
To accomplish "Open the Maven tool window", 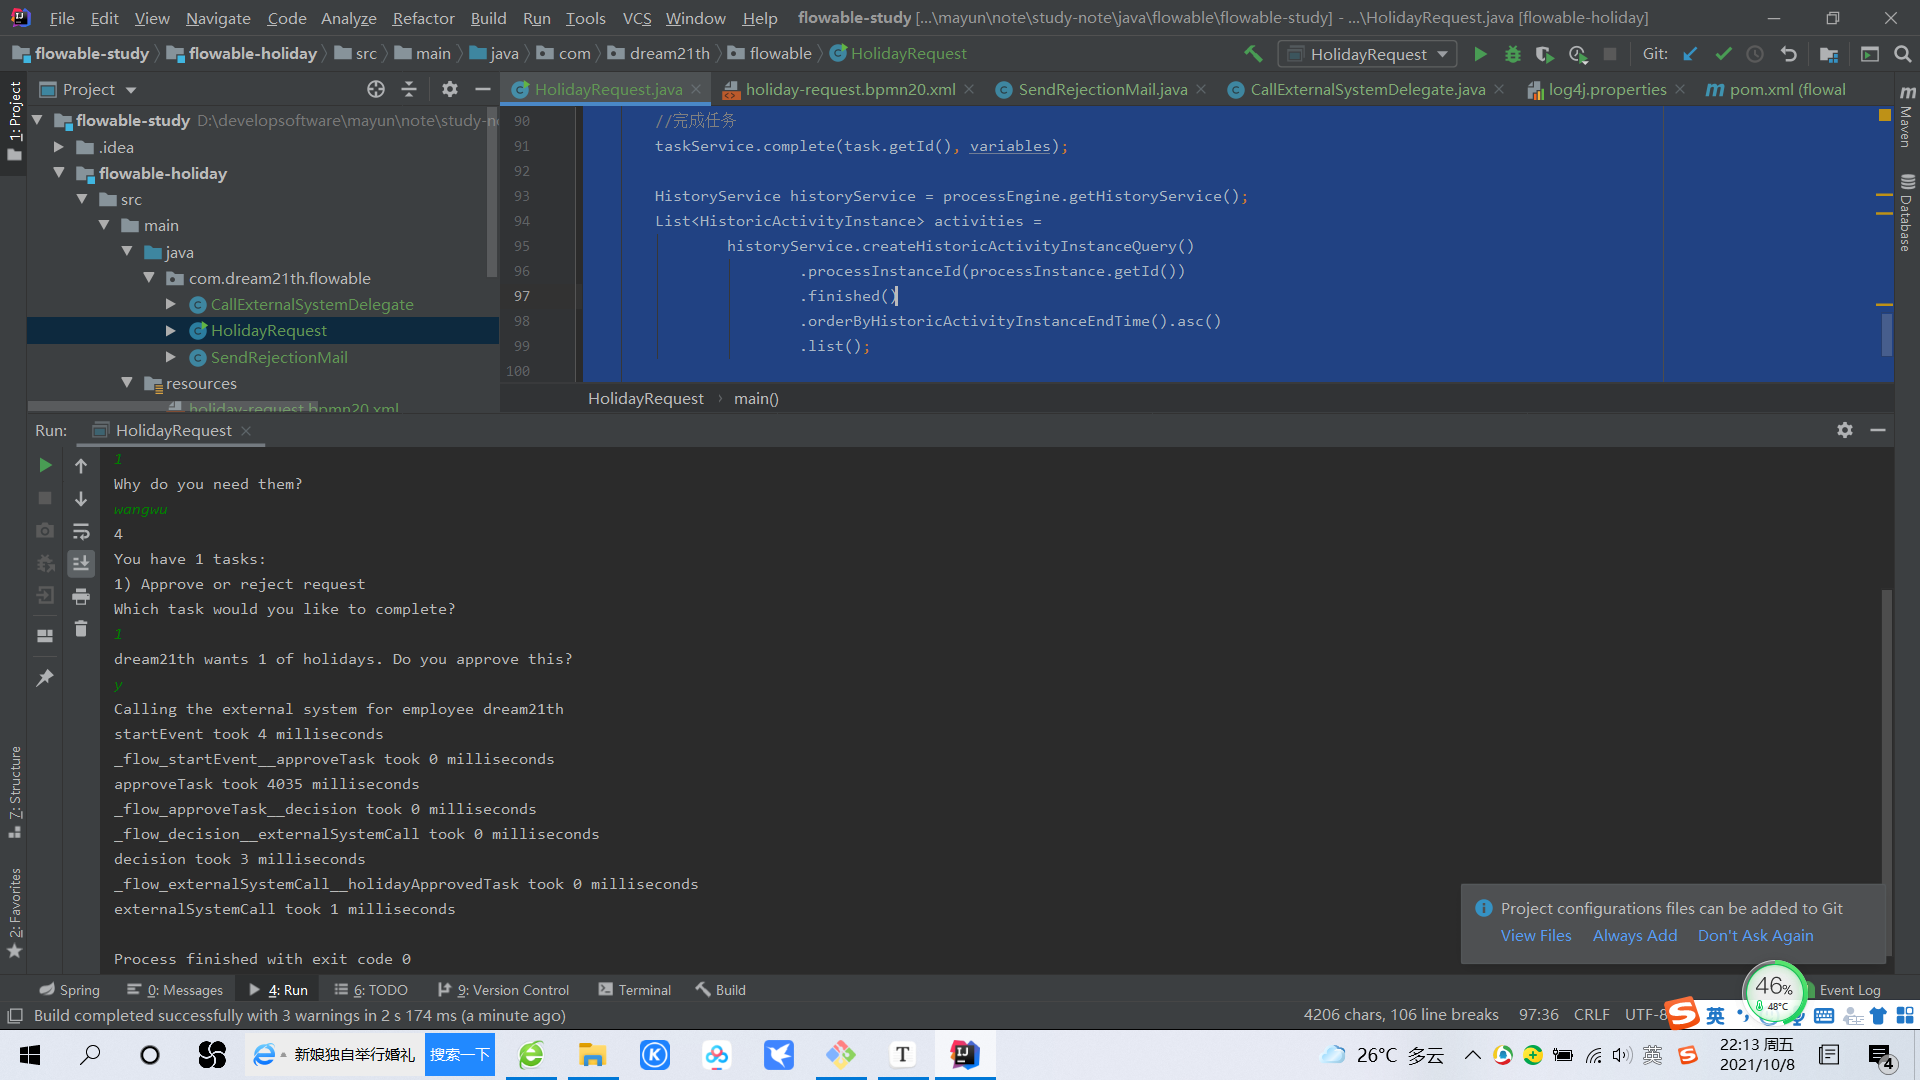I will pyautogui.click(x=1907, y=117).
